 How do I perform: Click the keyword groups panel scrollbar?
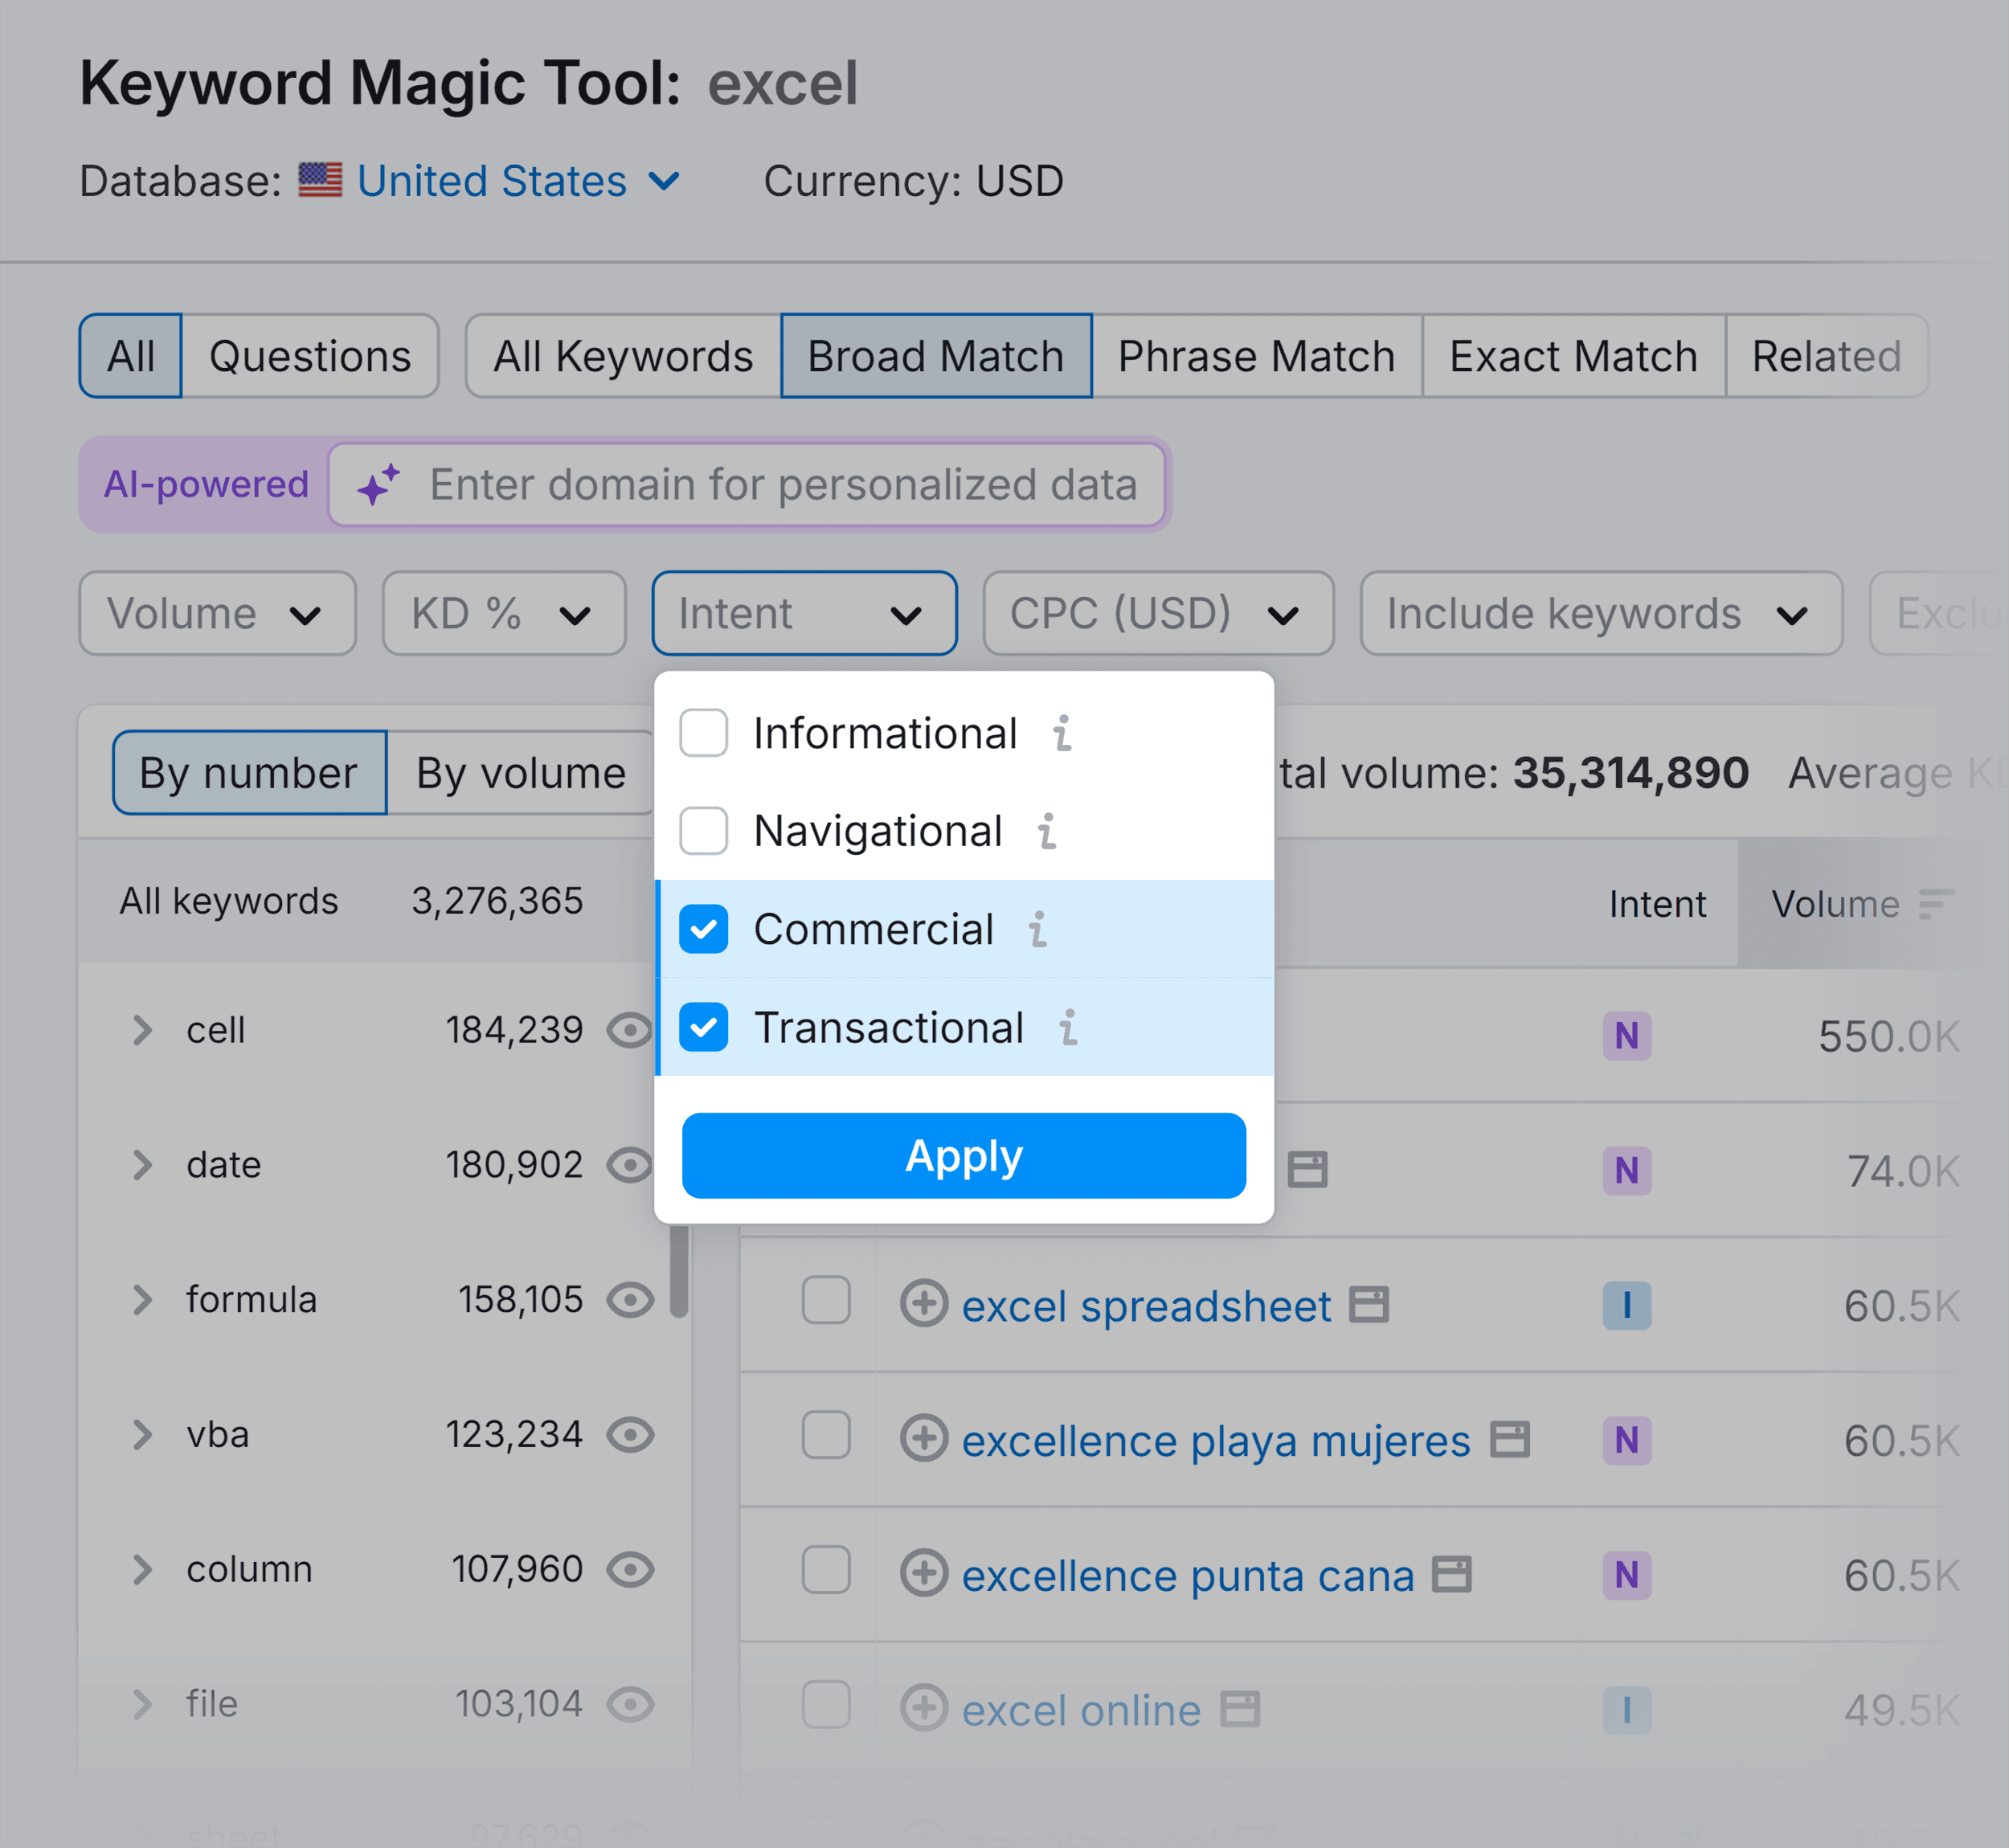click(x=680, y=1272)
